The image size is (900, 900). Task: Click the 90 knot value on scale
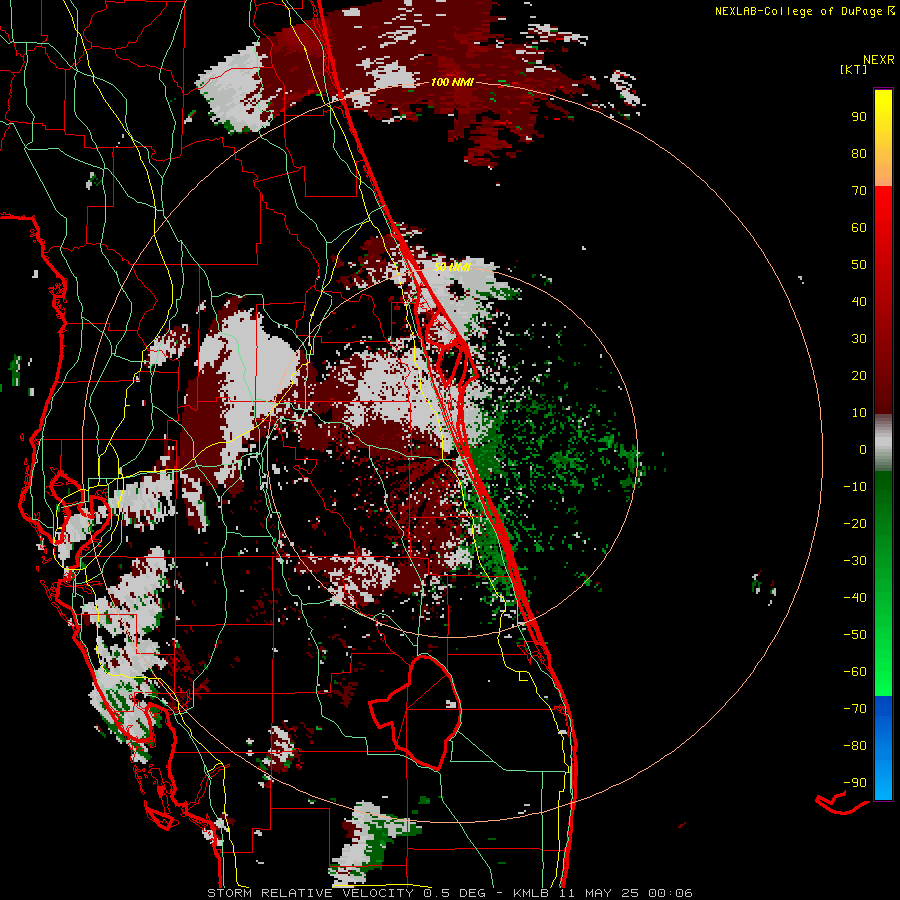point(859,117)
